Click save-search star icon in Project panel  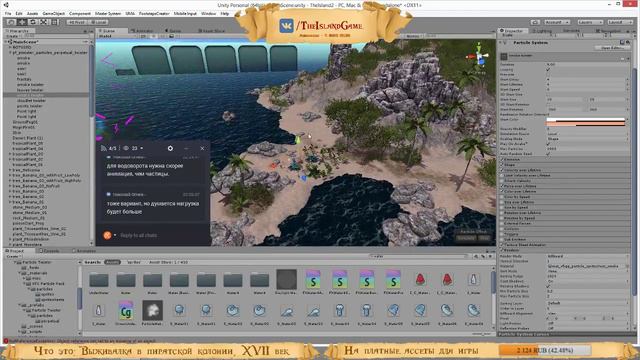490,256
